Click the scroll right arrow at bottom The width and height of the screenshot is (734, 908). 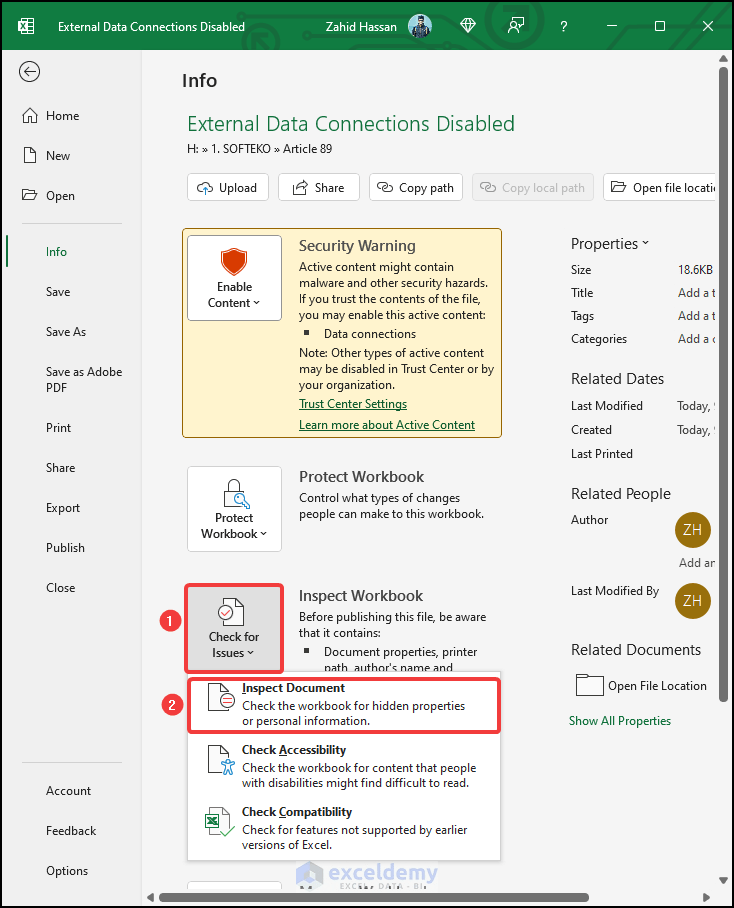(706, 898)
